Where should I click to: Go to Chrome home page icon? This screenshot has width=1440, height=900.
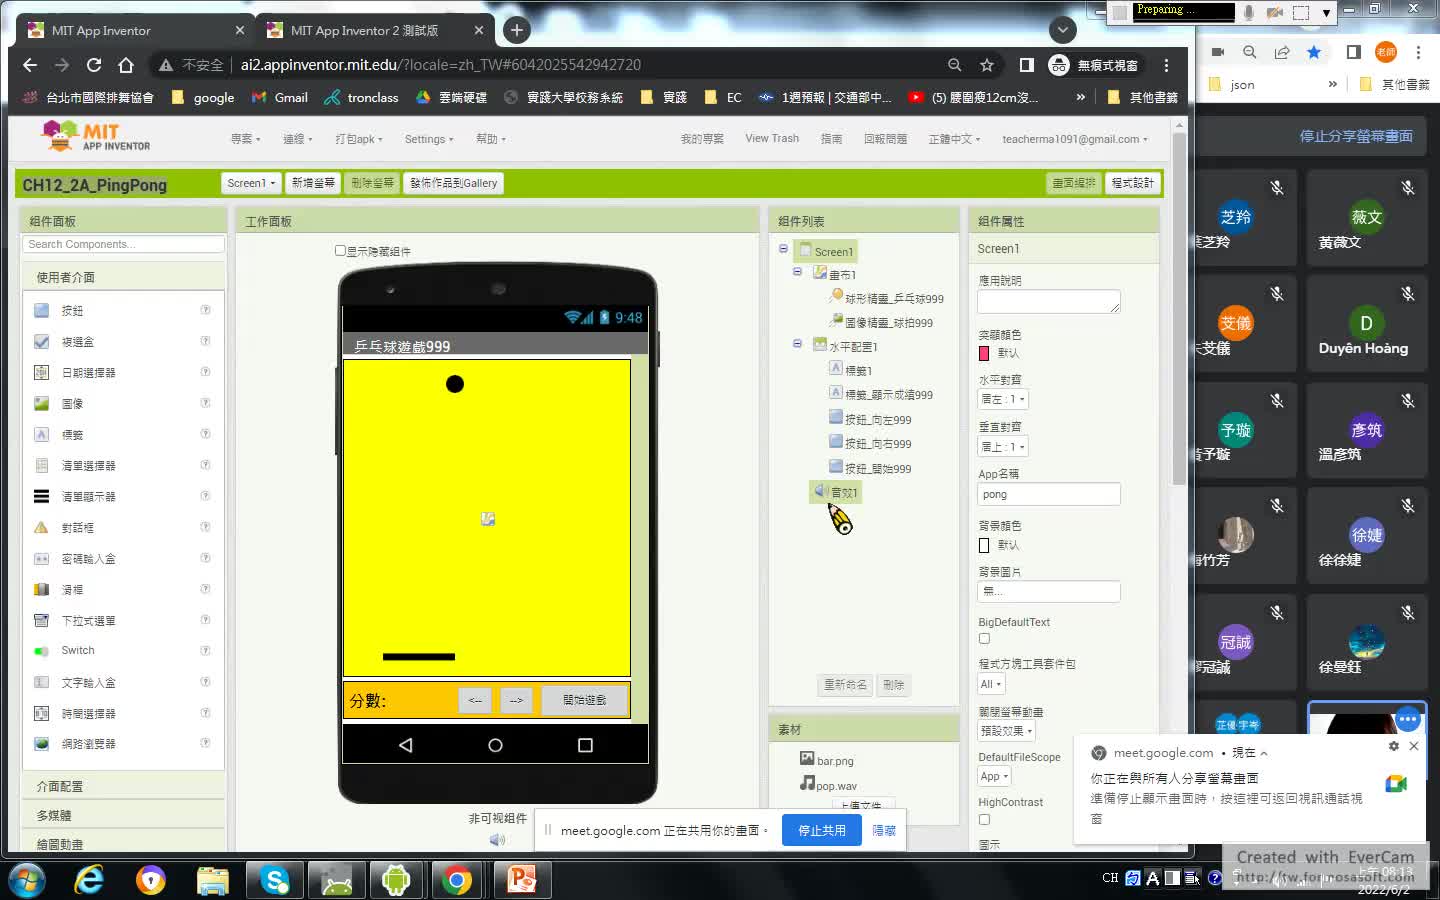tap(126, 65)
